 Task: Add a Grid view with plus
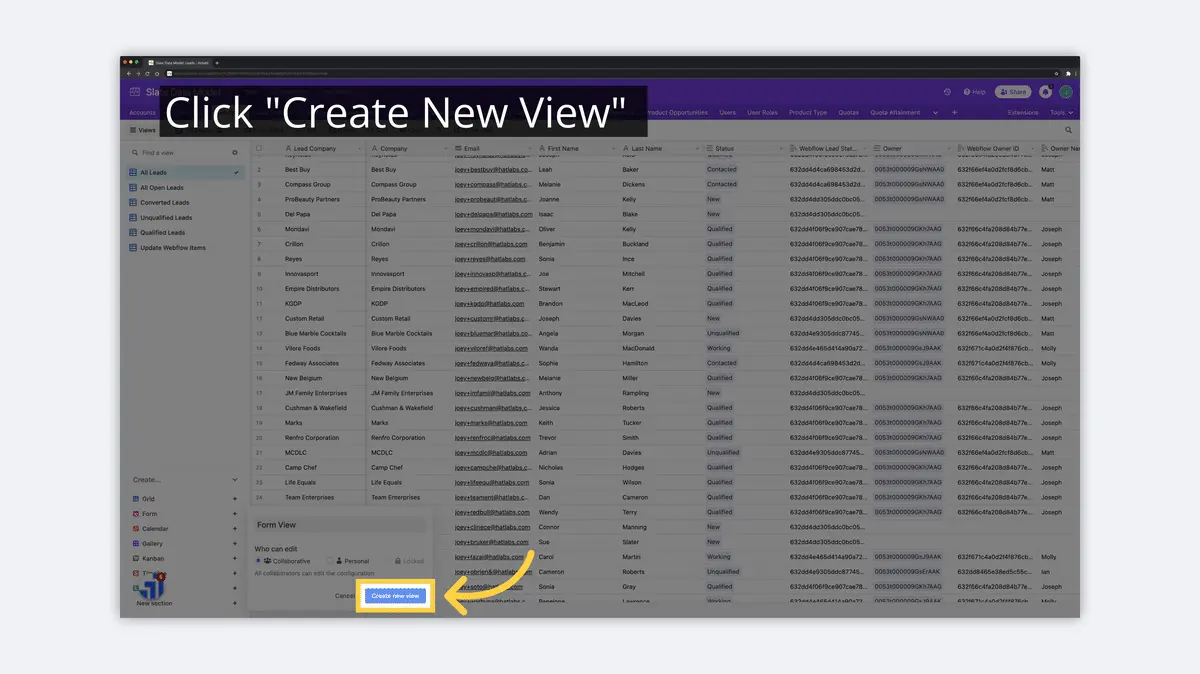pyautogui.click(x=235, y=499)
